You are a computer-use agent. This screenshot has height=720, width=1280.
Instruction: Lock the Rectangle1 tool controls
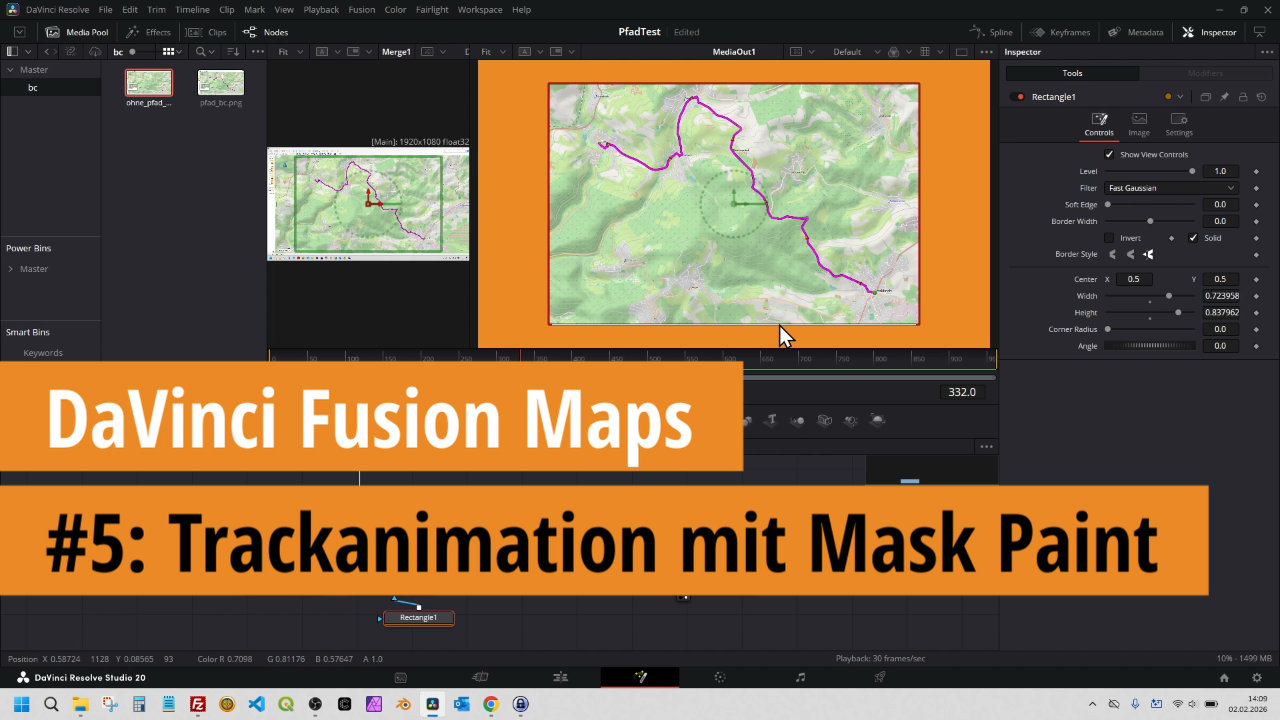[x=1243, y=97]
